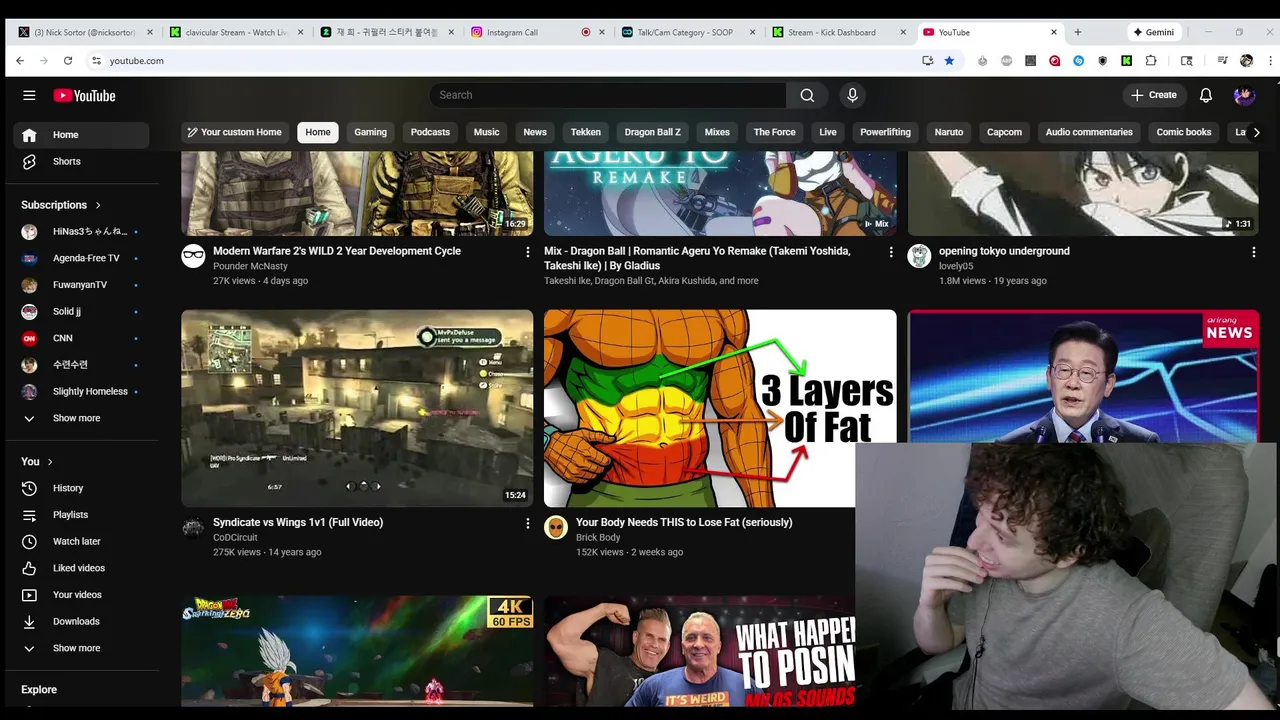Select the Music category chip

coord(486,132)
